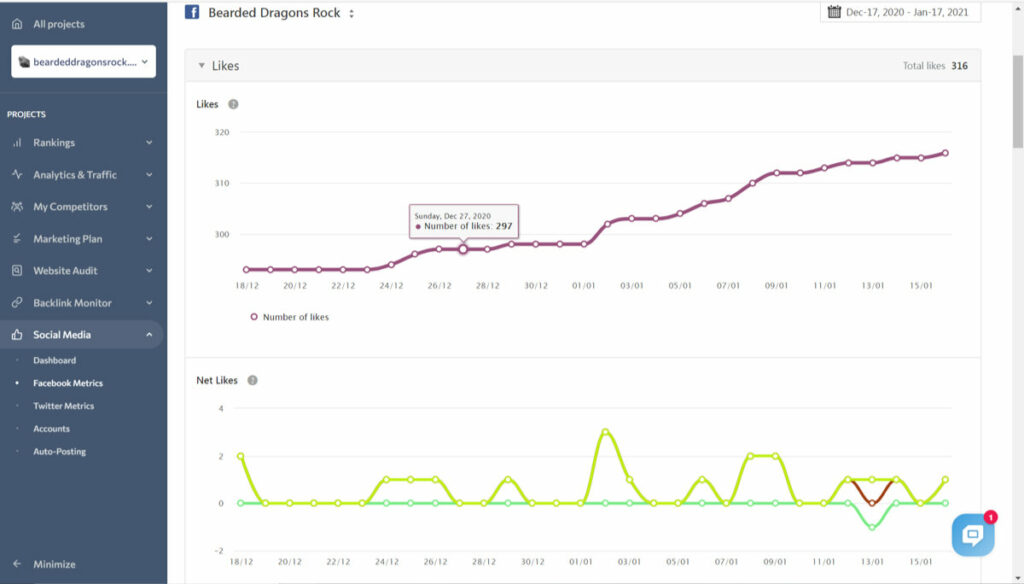Click the Marketing Plan checklist icon
The width and height of the screenshot is (1024, 584).
tap(18, 238)
